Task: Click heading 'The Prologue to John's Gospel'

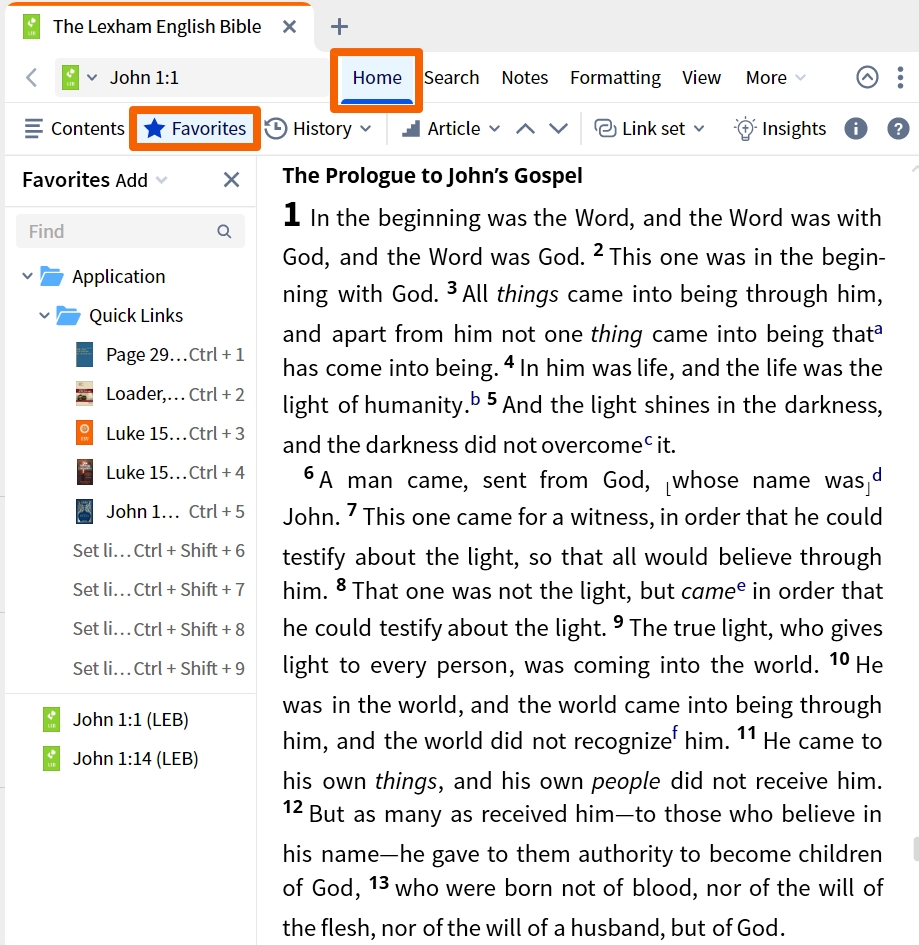Action: [x=433, y=175]
